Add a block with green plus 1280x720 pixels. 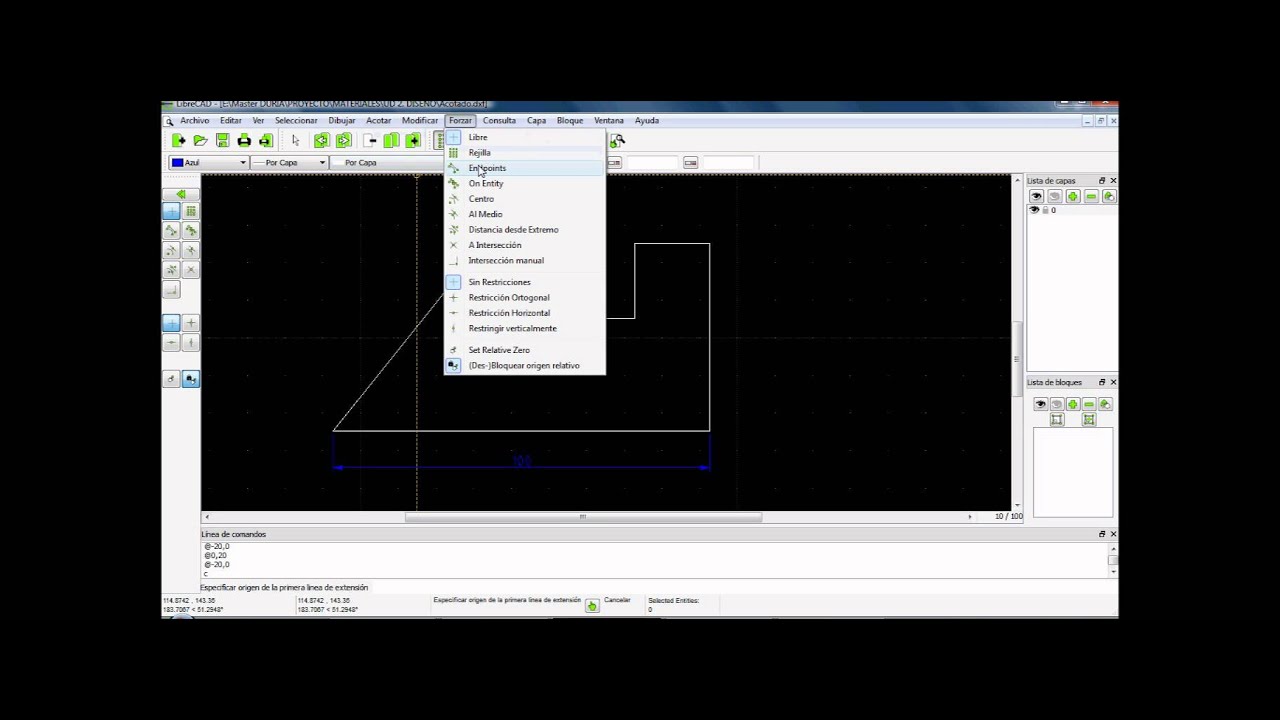click(1072, 404)
